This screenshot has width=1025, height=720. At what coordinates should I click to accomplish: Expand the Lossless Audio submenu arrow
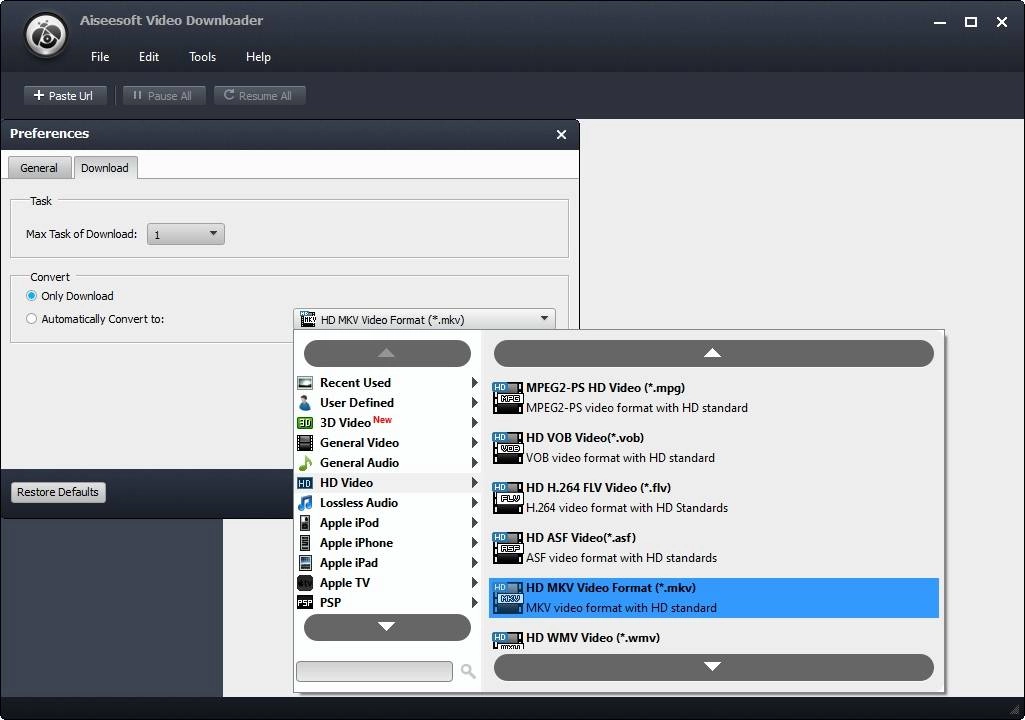click(x=475, y=503)
